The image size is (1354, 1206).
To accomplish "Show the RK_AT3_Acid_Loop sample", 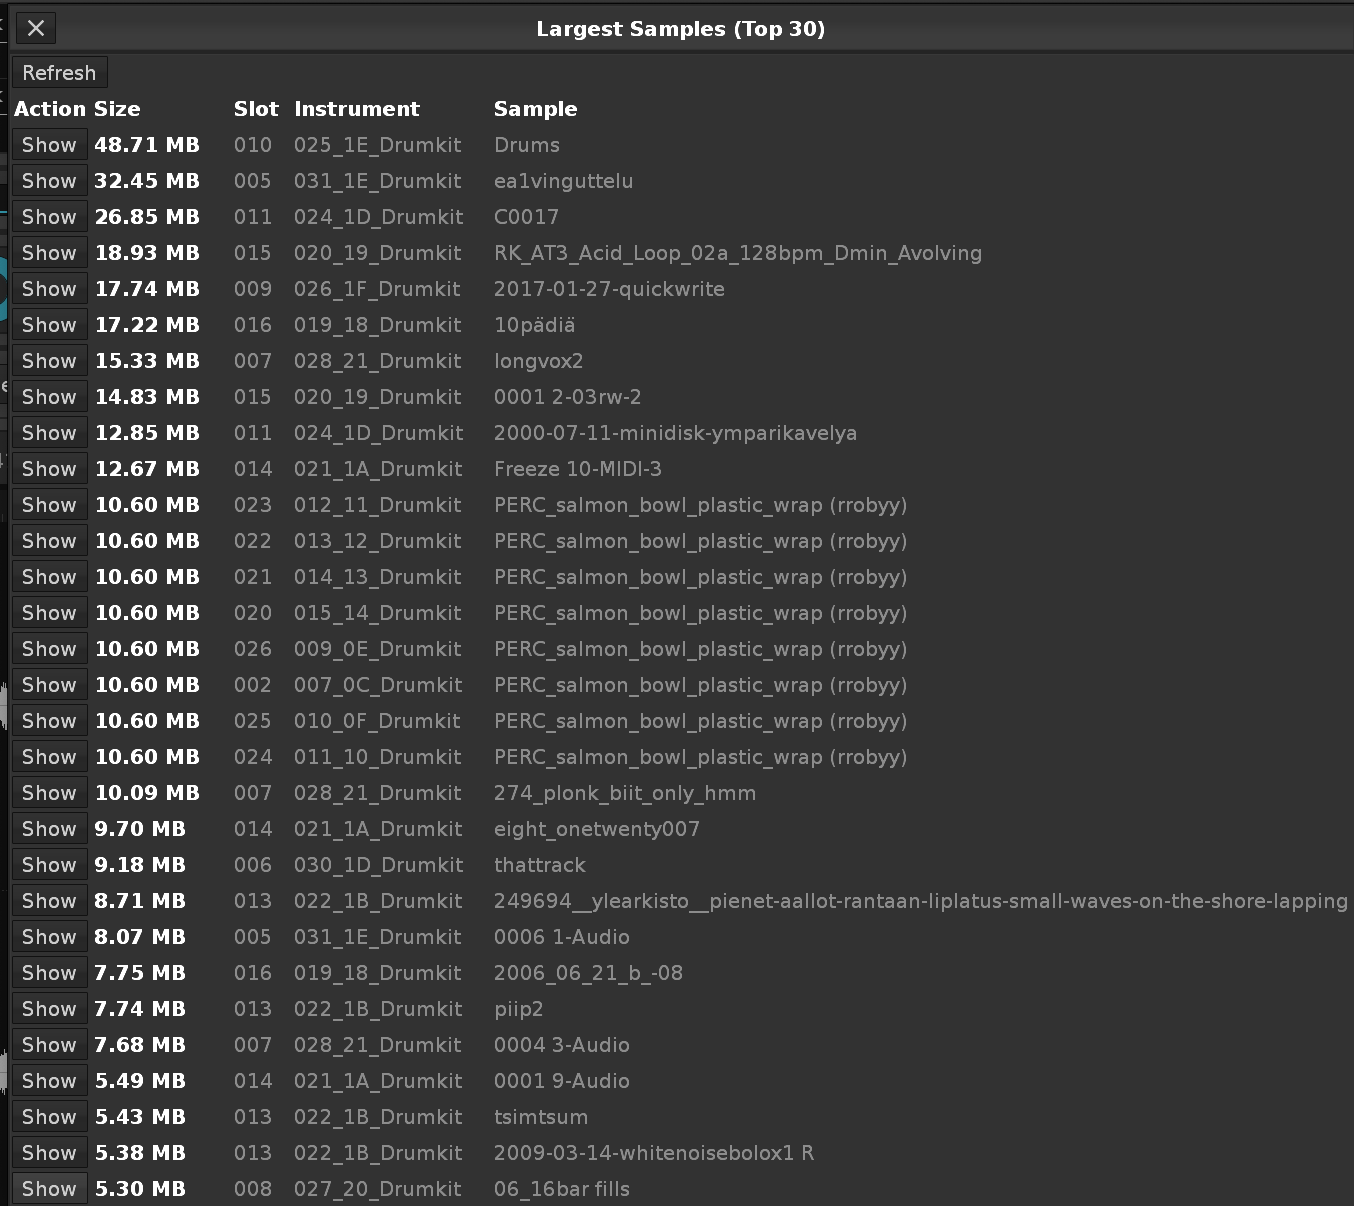I will tap(49, 253).
